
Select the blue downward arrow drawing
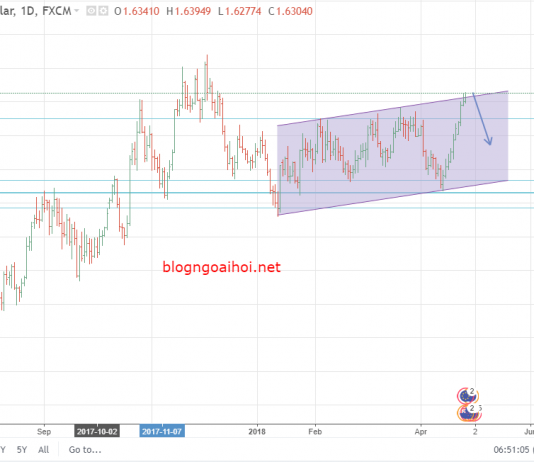pos(482,118)
